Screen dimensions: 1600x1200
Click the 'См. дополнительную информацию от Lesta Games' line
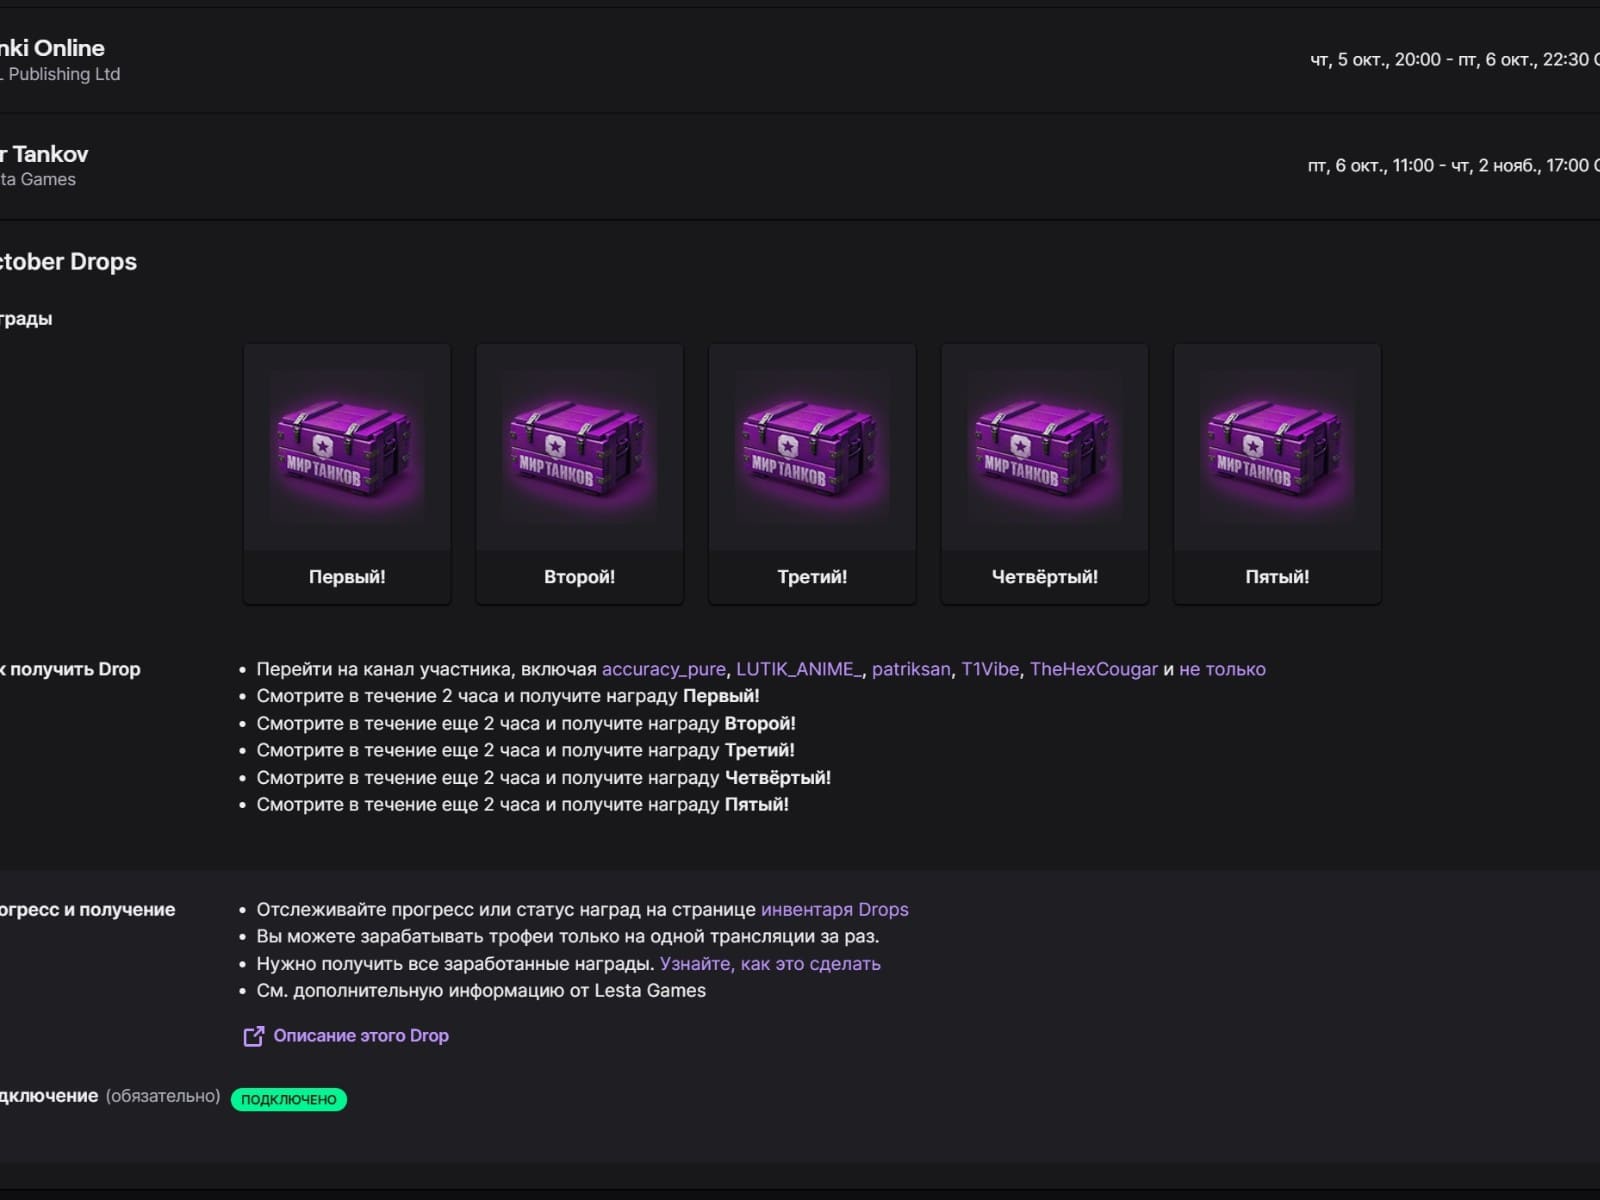(481, 991)
